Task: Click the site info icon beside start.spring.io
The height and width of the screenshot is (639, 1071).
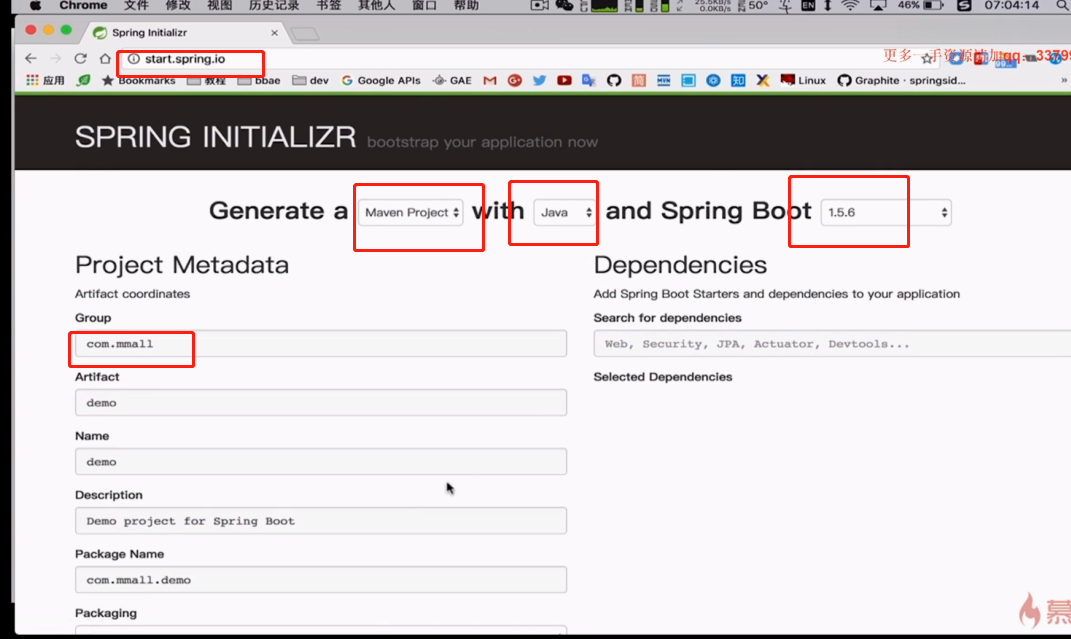Action: [134, 59]
